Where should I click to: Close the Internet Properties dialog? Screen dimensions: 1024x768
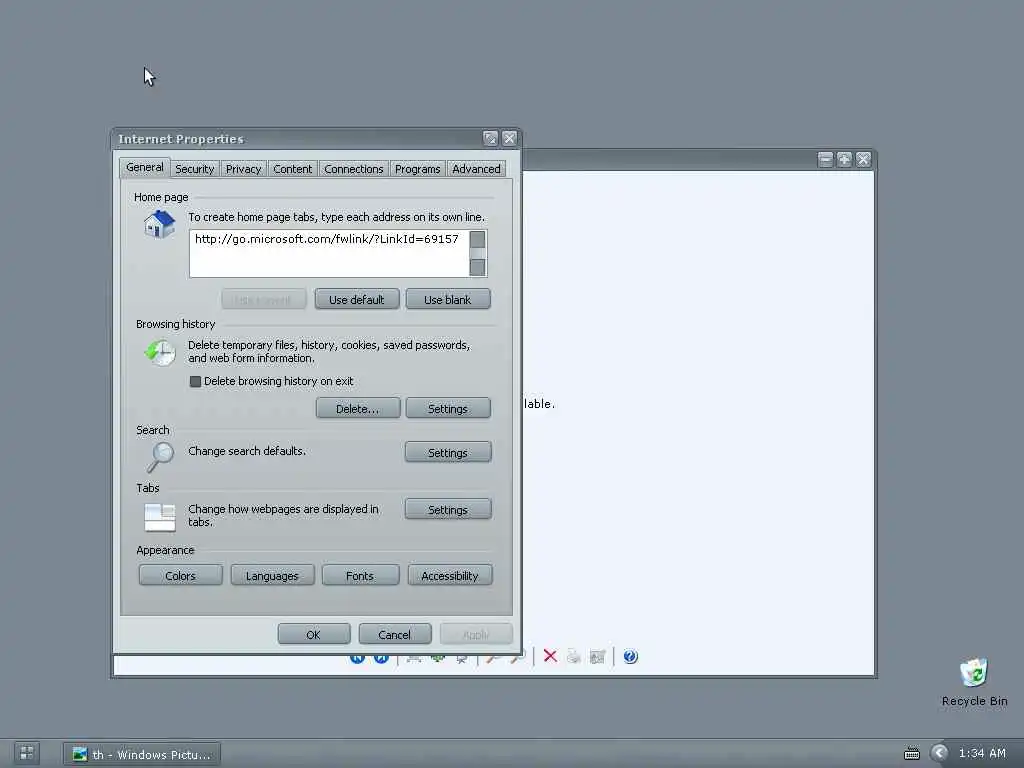click(509, 138)
